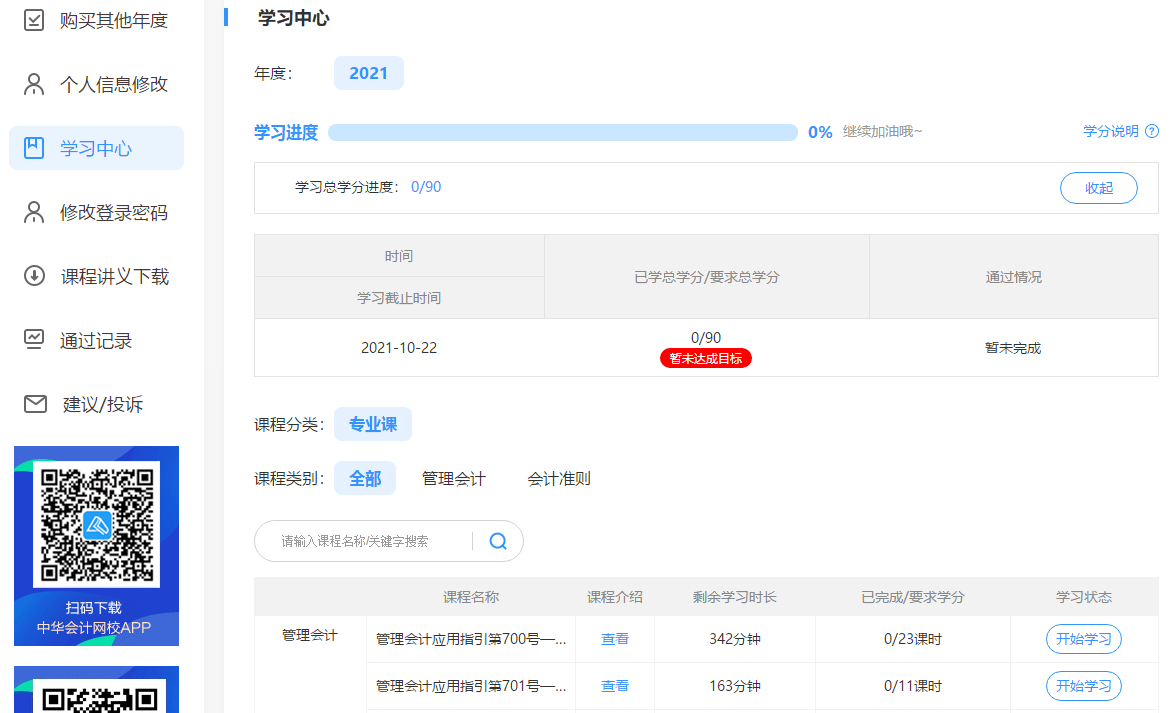Click the 时间 header cell
Screen dimensions: 1172x713
[399, 256]
